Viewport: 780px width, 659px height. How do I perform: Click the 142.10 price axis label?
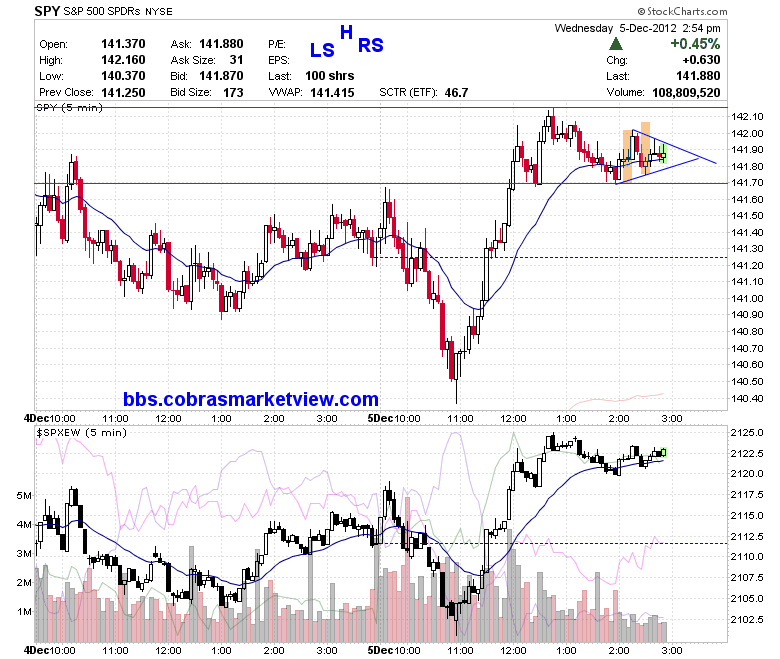click(747, 117)
